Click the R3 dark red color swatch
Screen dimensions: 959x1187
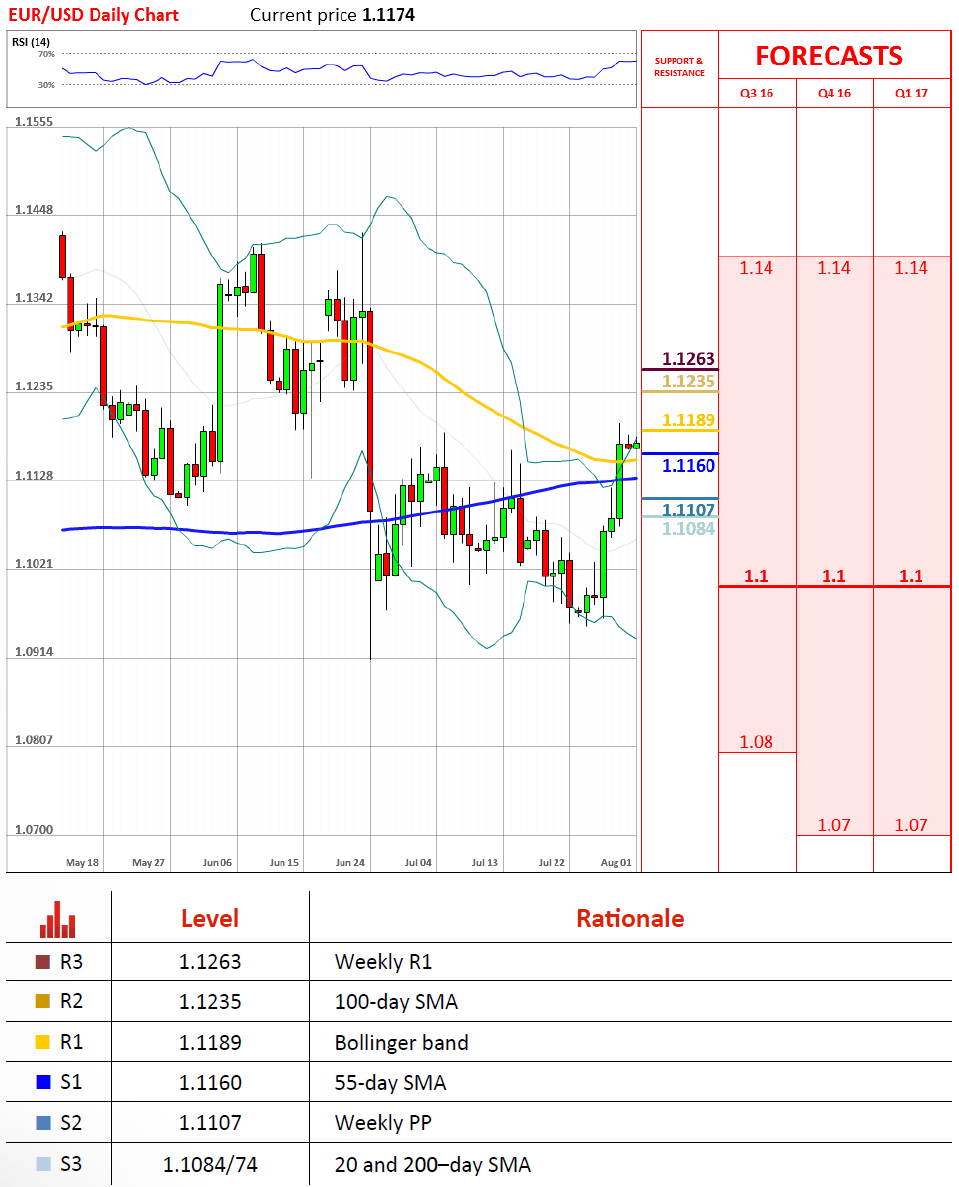[x=43, y=962]
